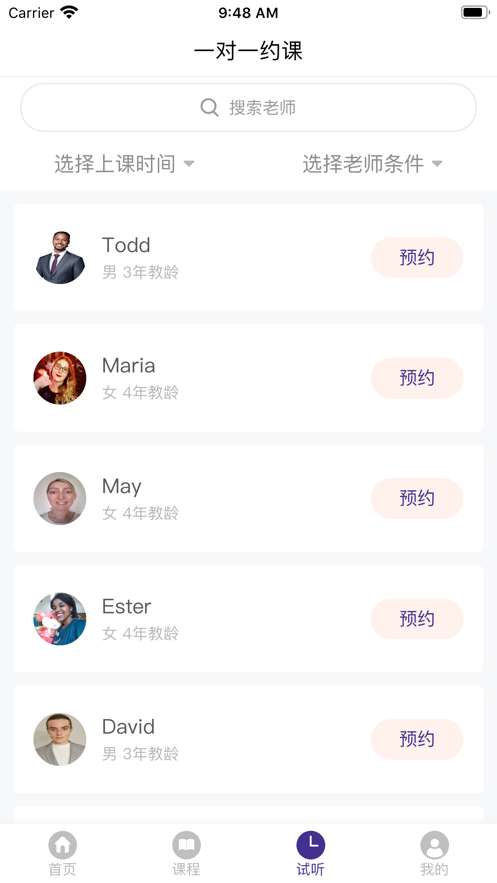Open the 首页 home tab icon

click(62, 845)
